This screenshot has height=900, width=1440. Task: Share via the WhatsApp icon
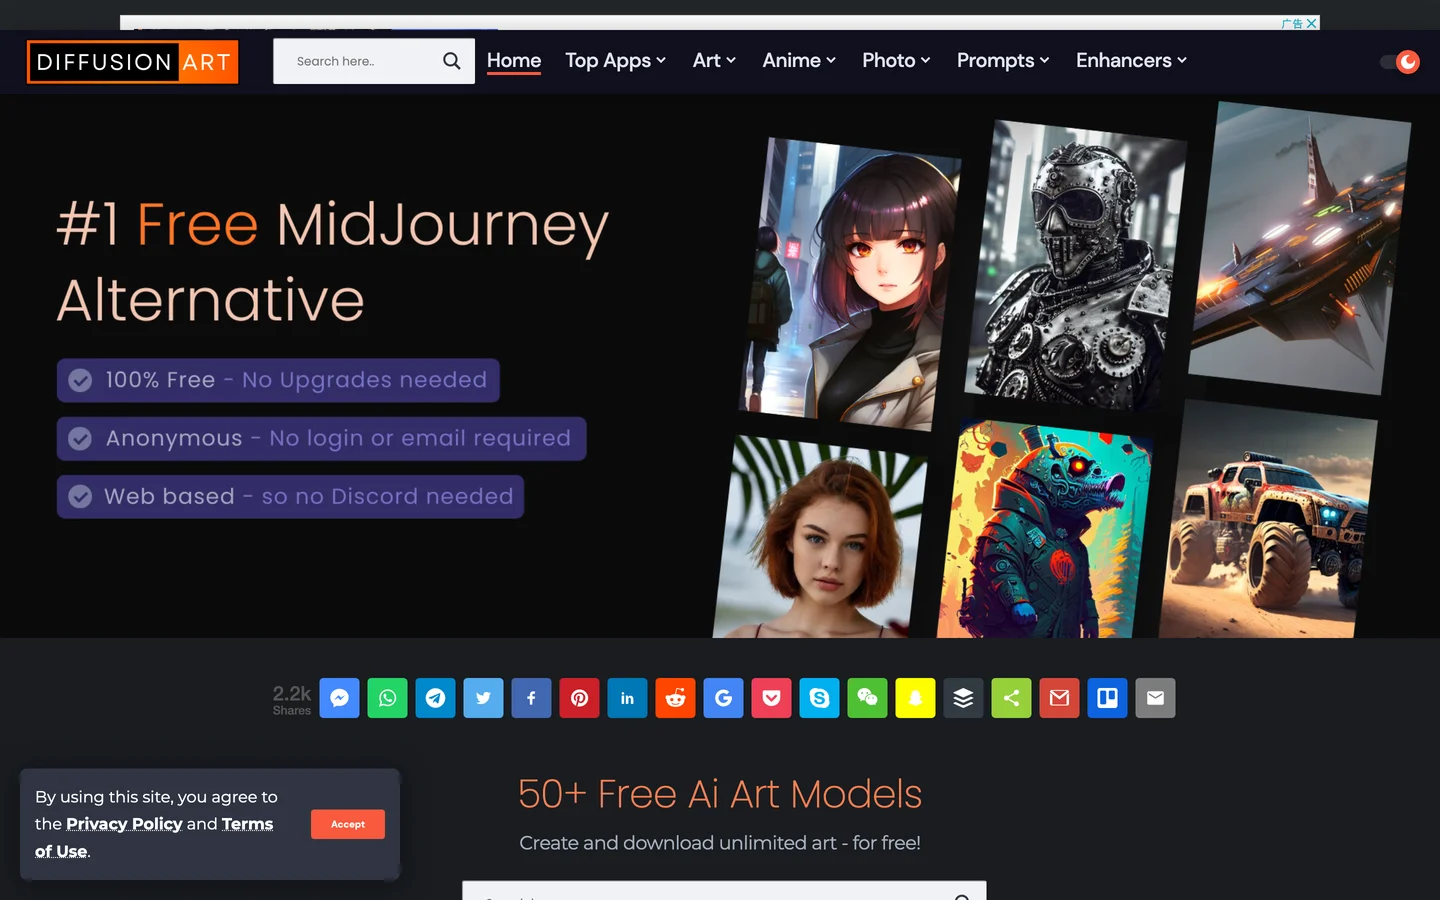[x=387, y=698]
